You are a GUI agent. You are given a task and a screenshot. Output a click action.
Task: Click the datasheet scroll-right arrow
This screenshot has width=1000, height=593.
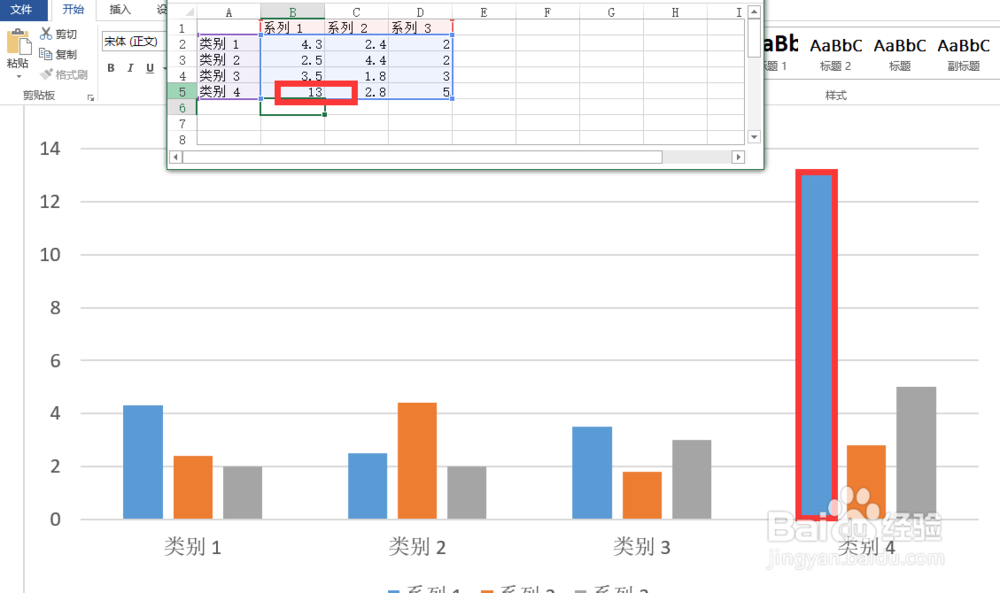tap(738, 157)
